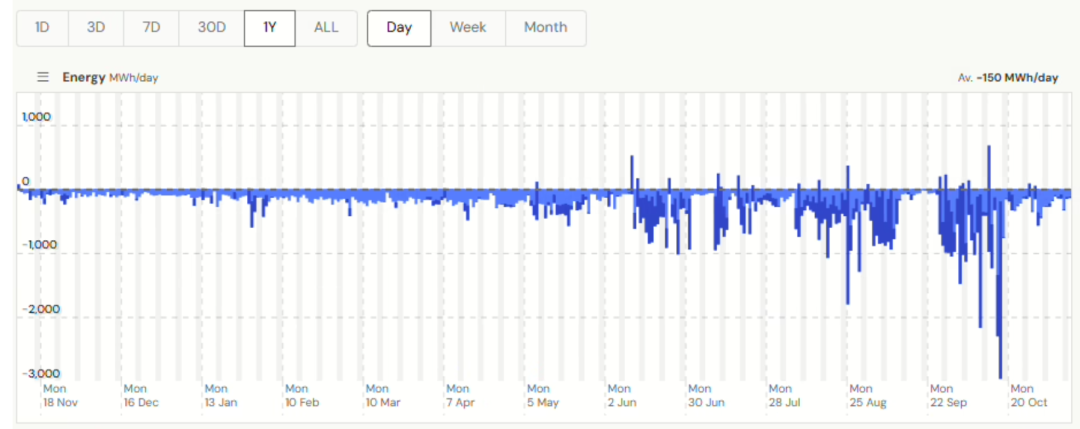Open the hamburger menu beside Energy

[43, 77]
